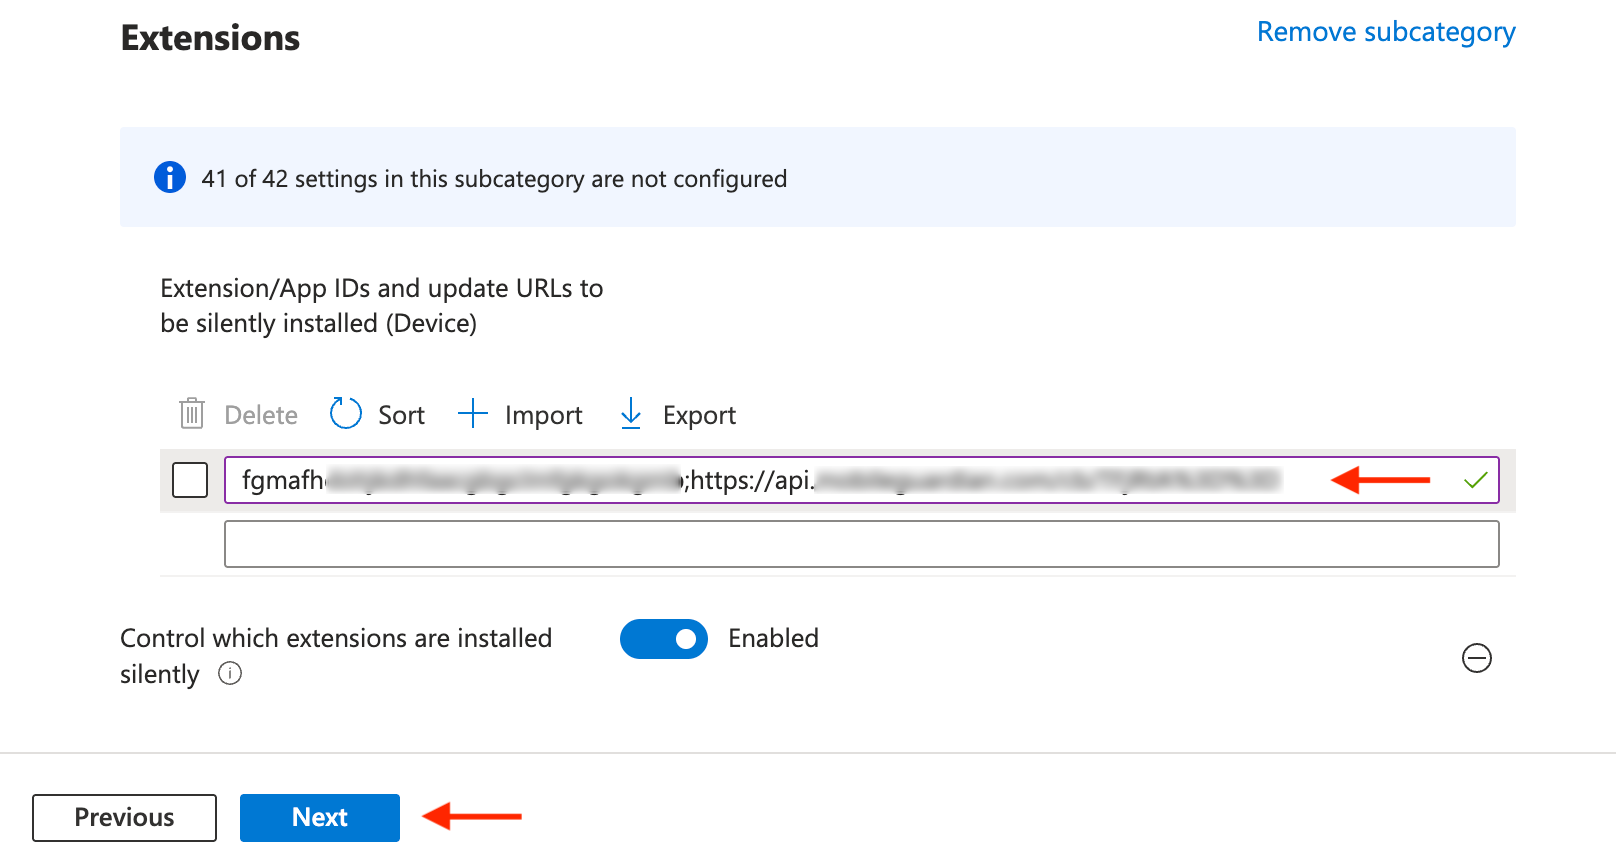Viewport: 1616px width, 864px height.
Task: Click the minus circle remove-setting icon
Action: 1476,658
